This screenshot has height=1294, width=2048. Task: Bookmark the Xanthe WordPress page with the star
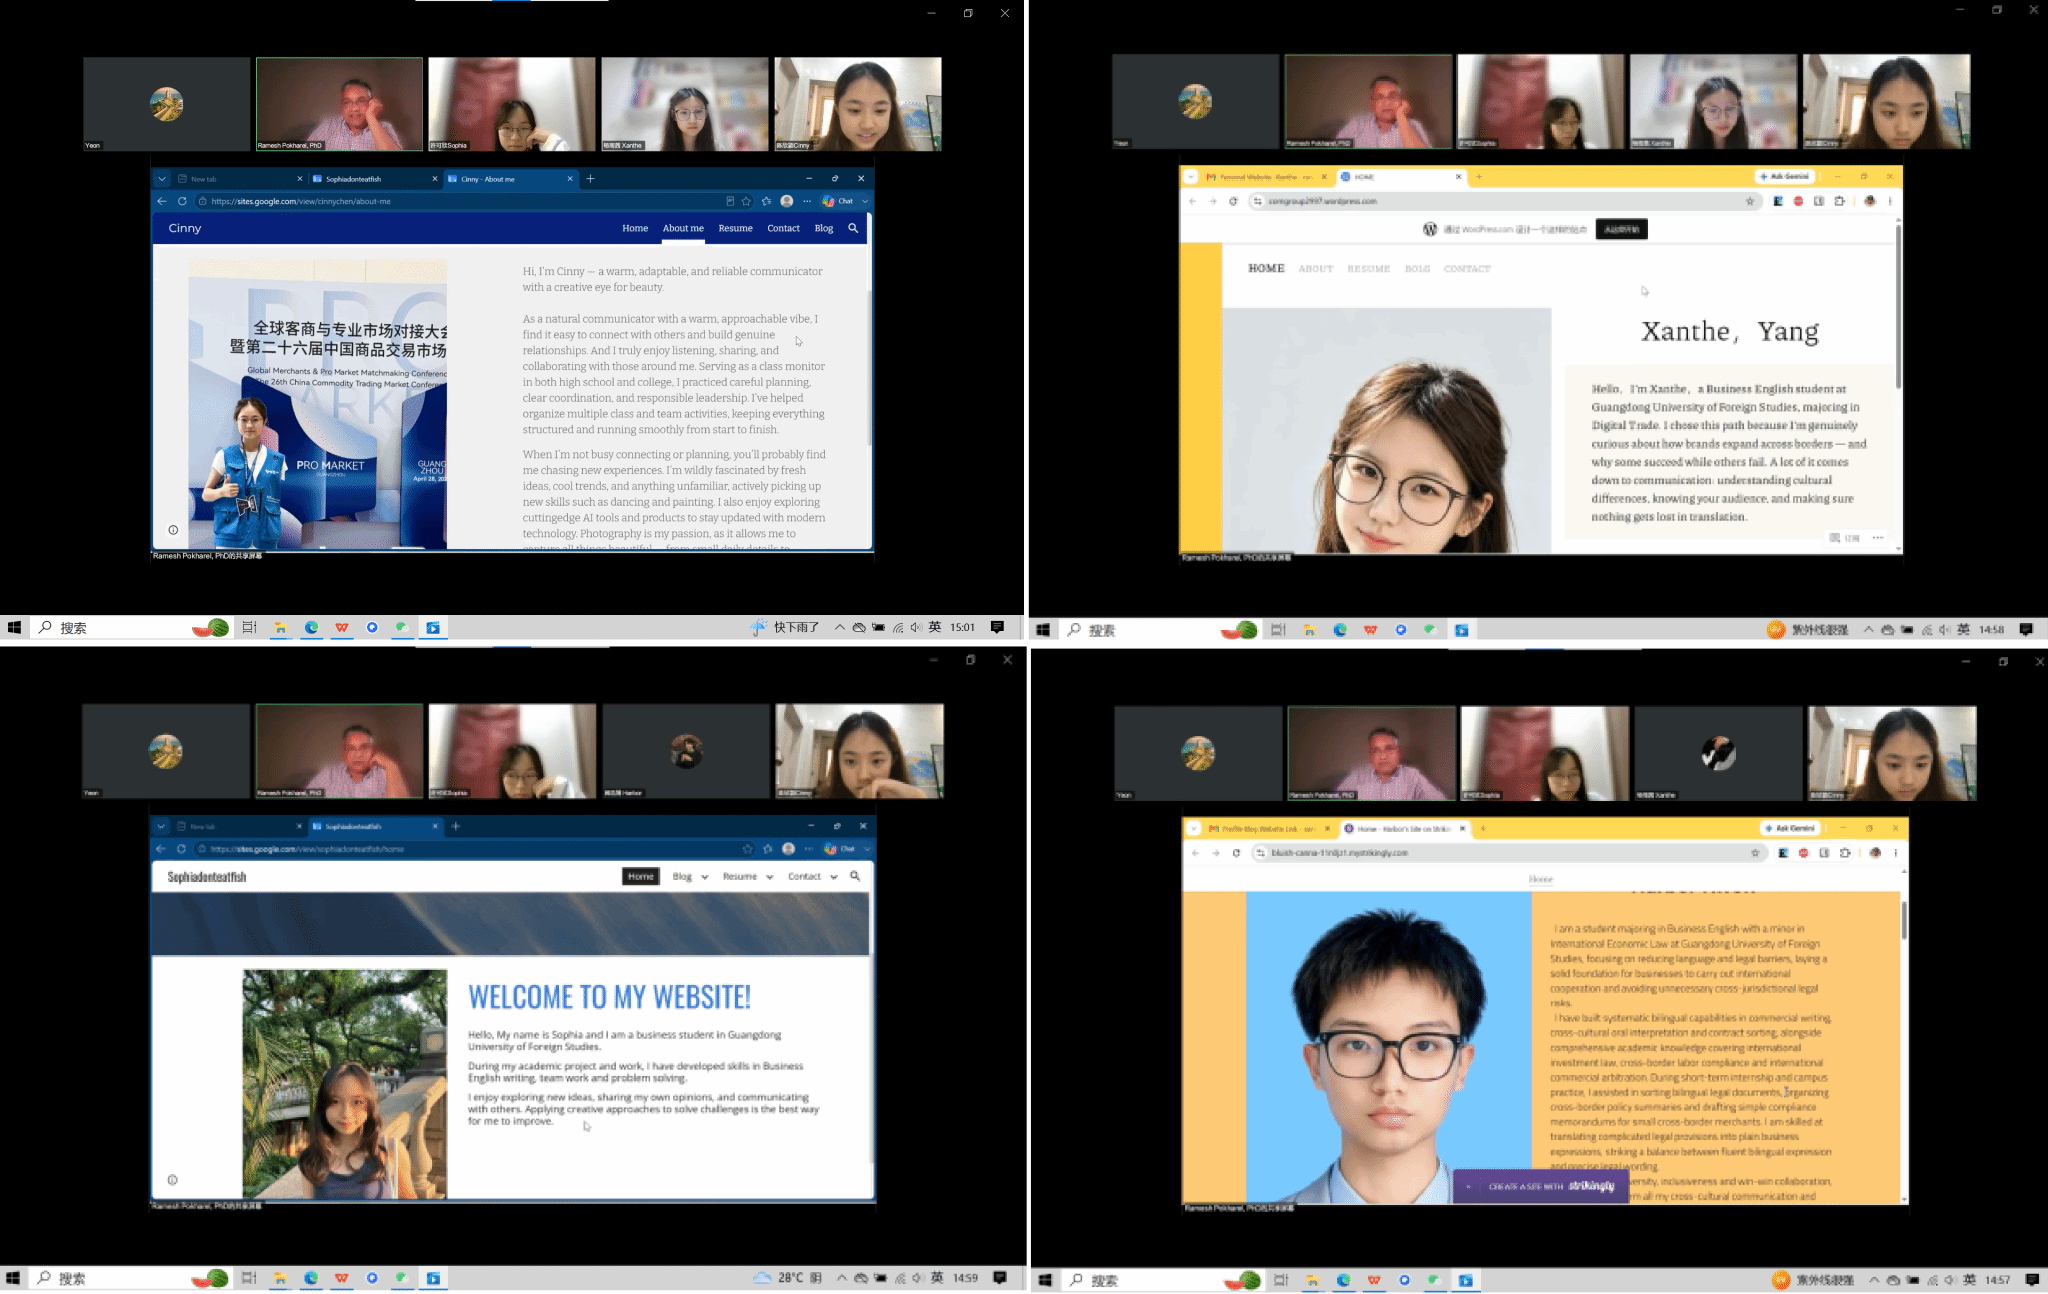click(x=1750, y=201)
